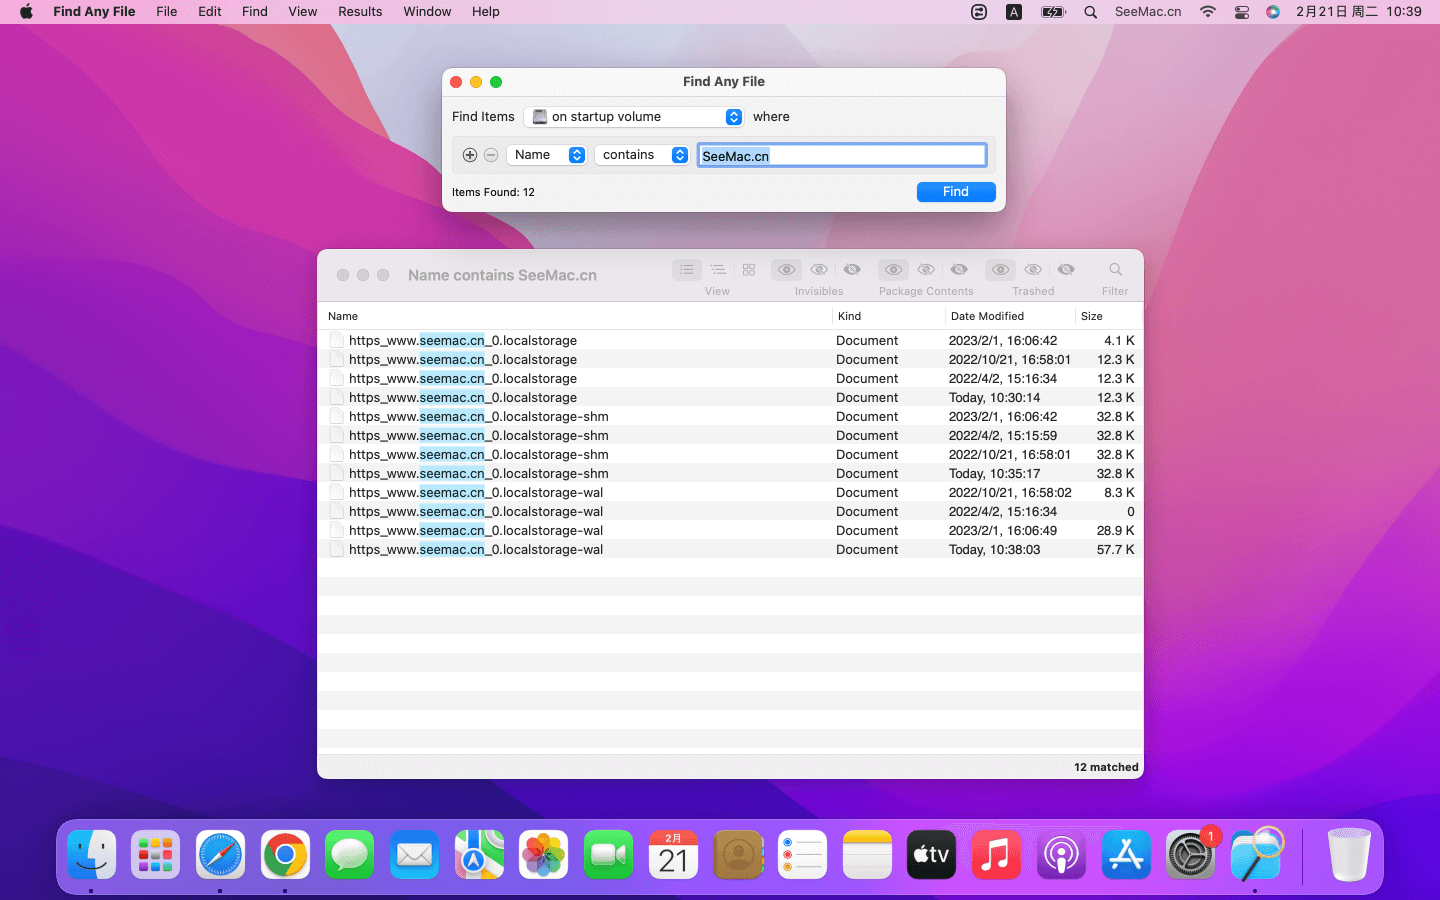Open the Find Any File app menu

tap(94, 12)
